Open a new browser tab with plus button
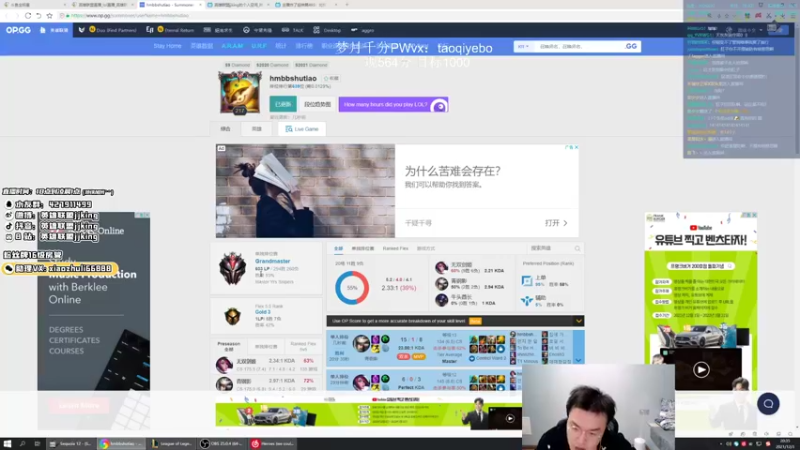The image size is (800, 450). coord(347,5)
